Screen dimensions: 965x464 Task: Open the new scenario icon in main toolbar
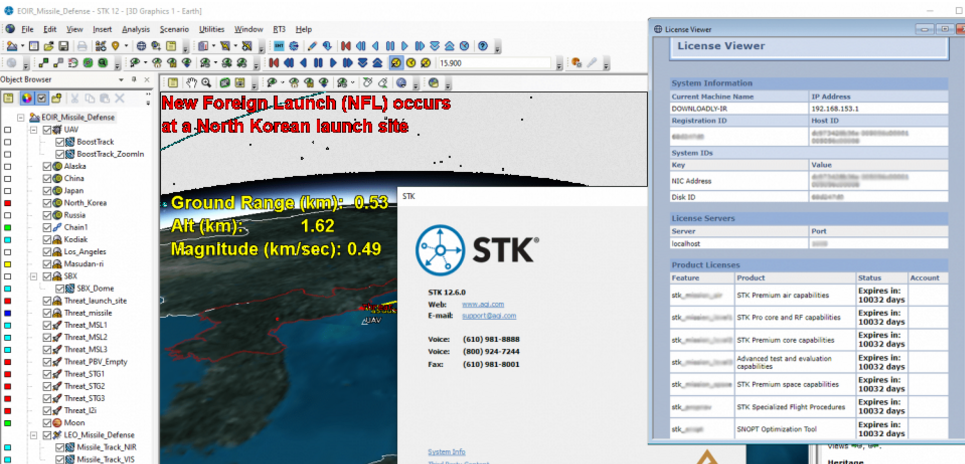(x=12, y=46)
